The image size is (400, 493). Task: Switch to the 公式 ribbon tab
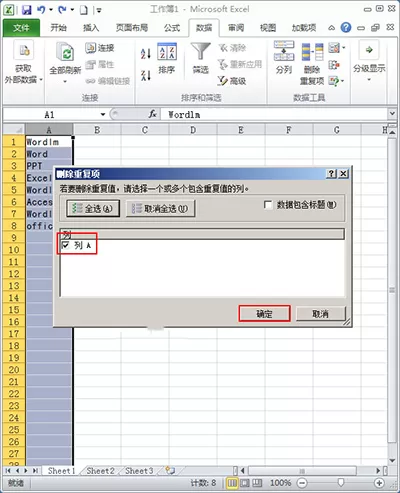[172, 28]
